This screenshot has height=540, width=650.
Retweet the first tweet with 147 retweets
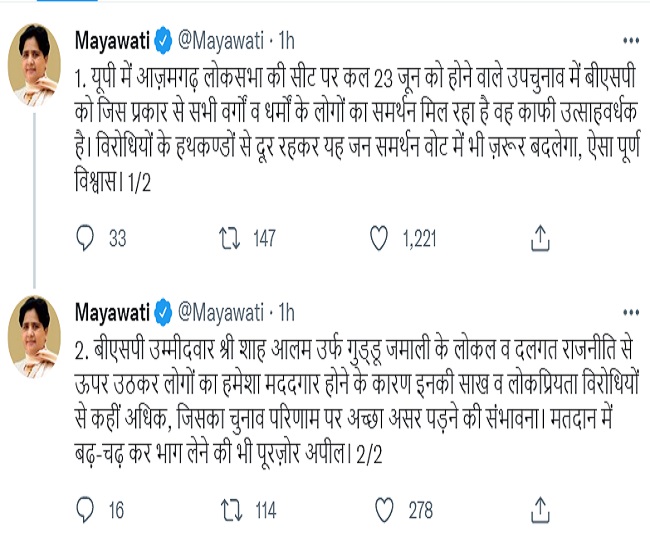click(229, 237)
